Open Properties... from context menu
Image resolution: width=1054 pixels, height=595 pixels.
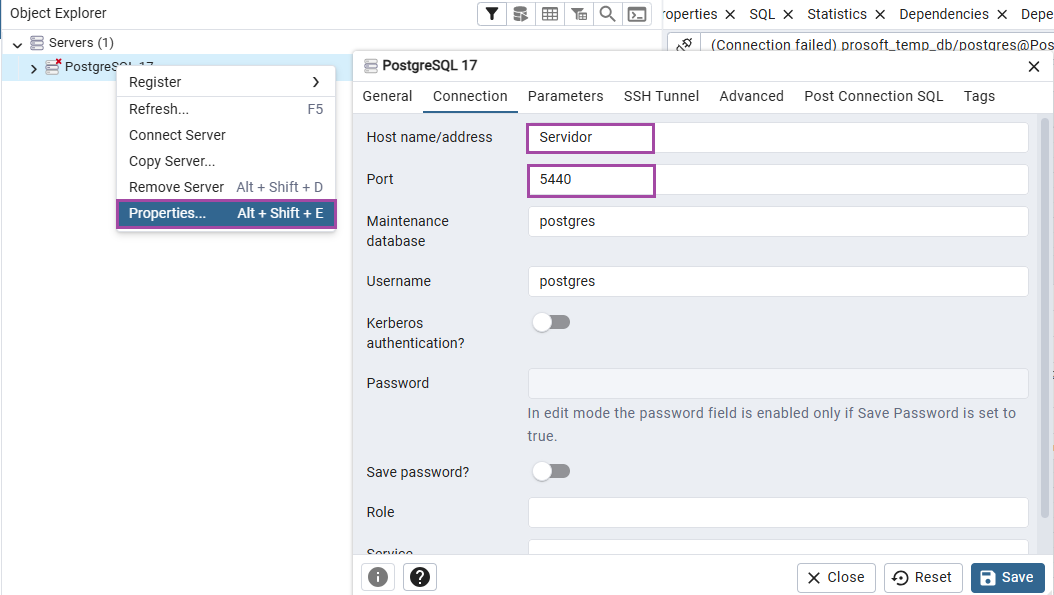[226, 214]
